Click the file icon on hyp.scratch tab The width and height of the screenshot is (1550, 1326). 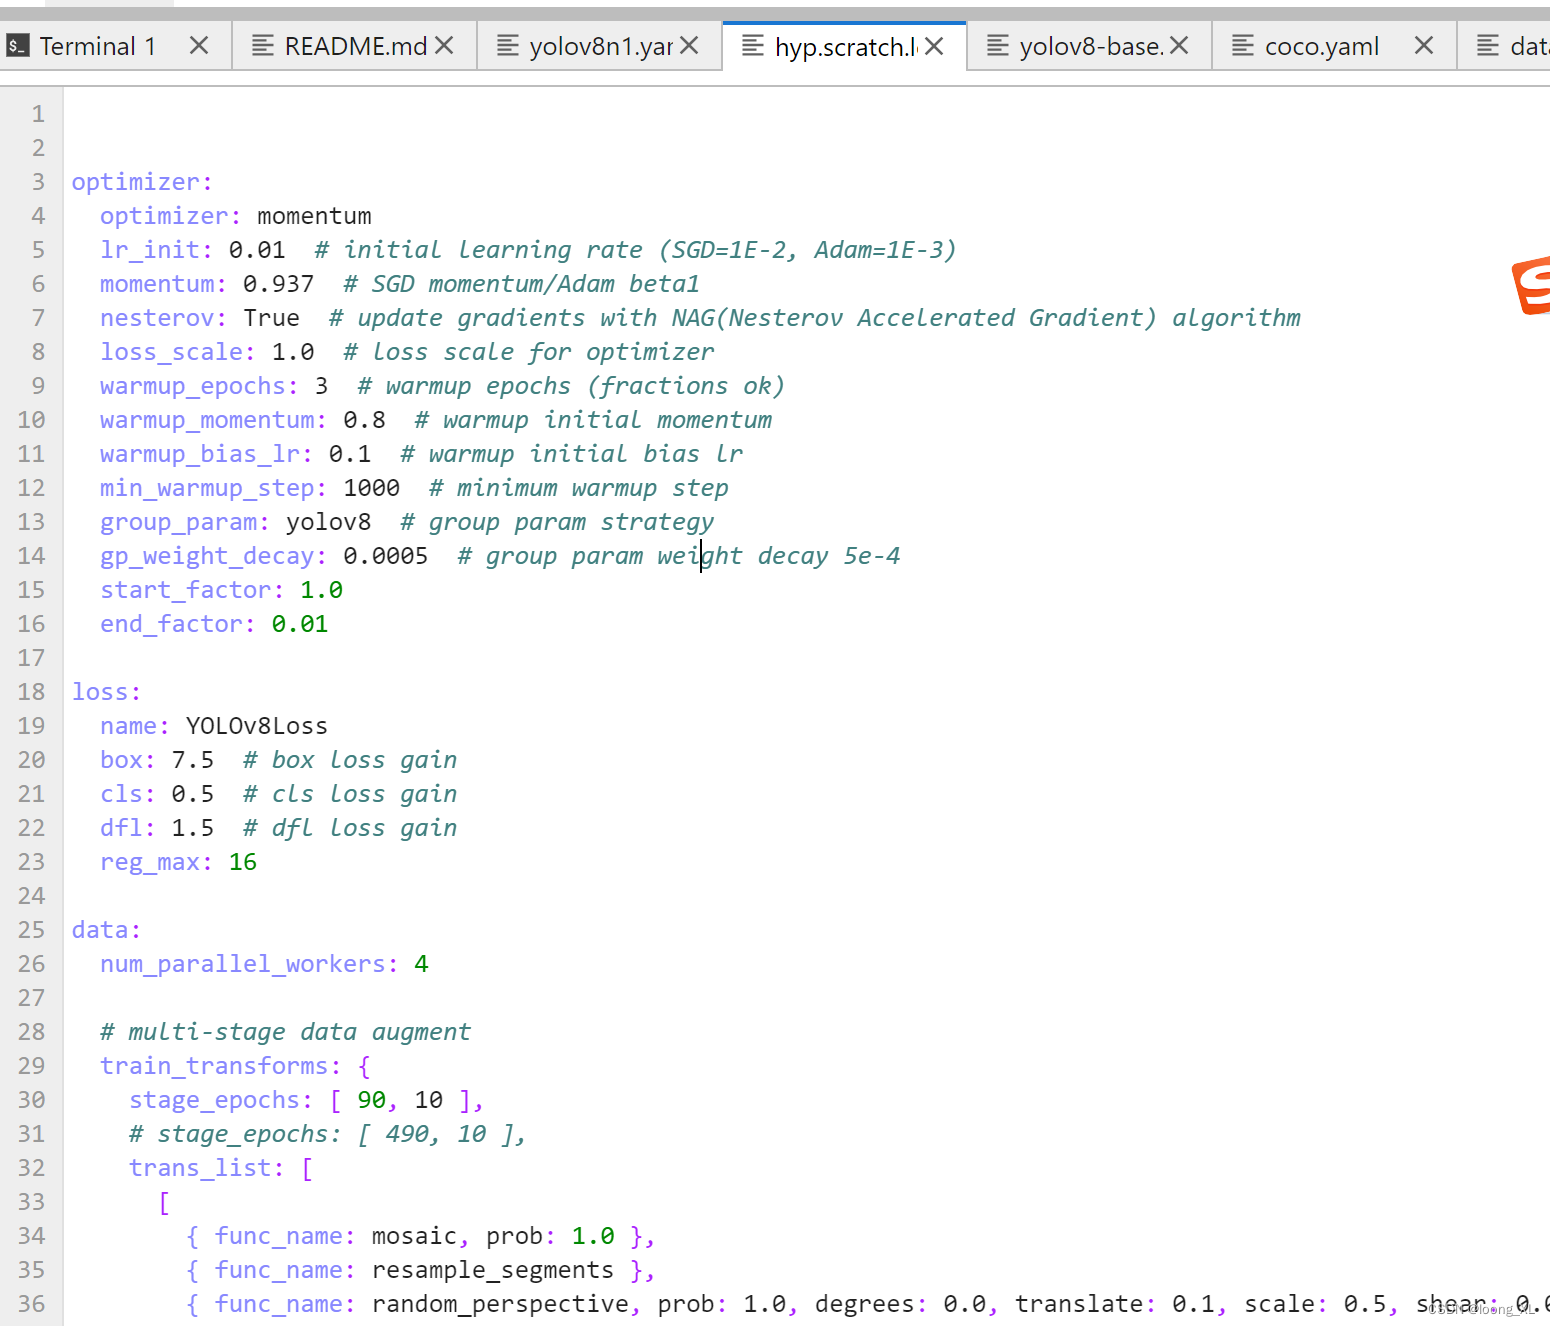pyautogui.click(x=752, y=46)
